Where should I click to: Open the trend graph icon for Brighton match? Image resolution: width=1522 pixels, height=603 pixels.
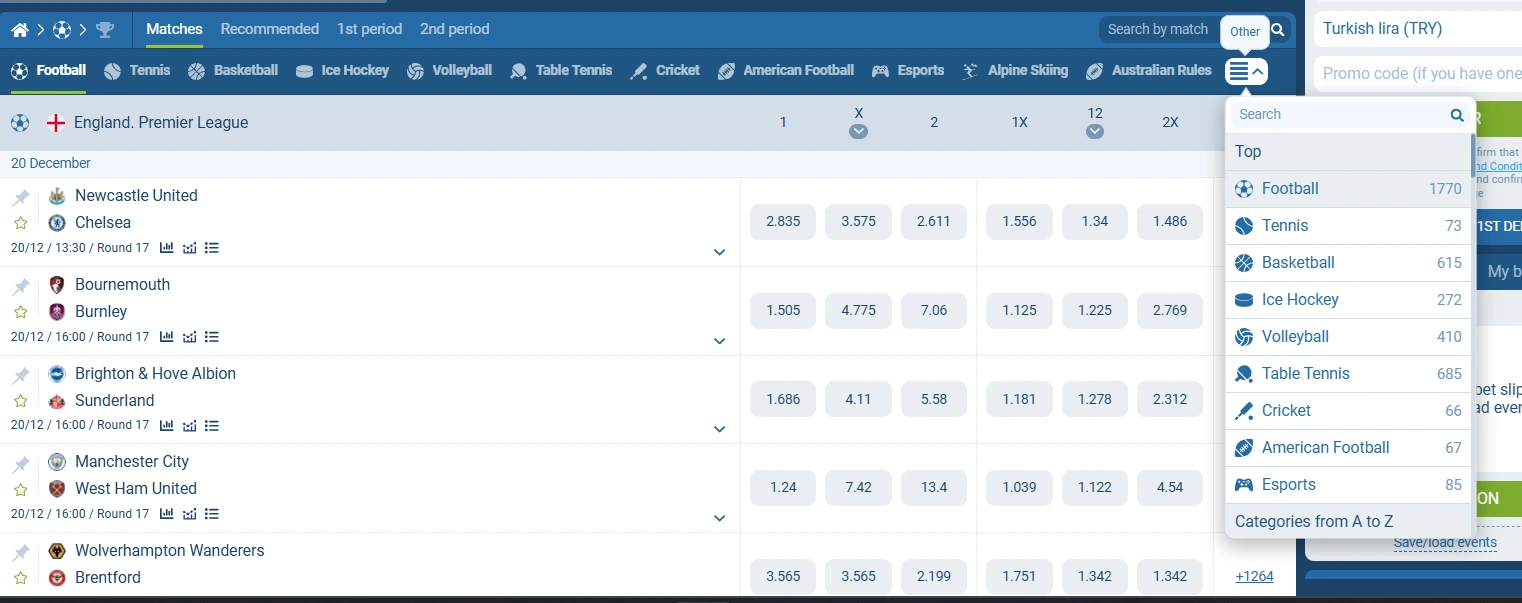click(189, 425)
